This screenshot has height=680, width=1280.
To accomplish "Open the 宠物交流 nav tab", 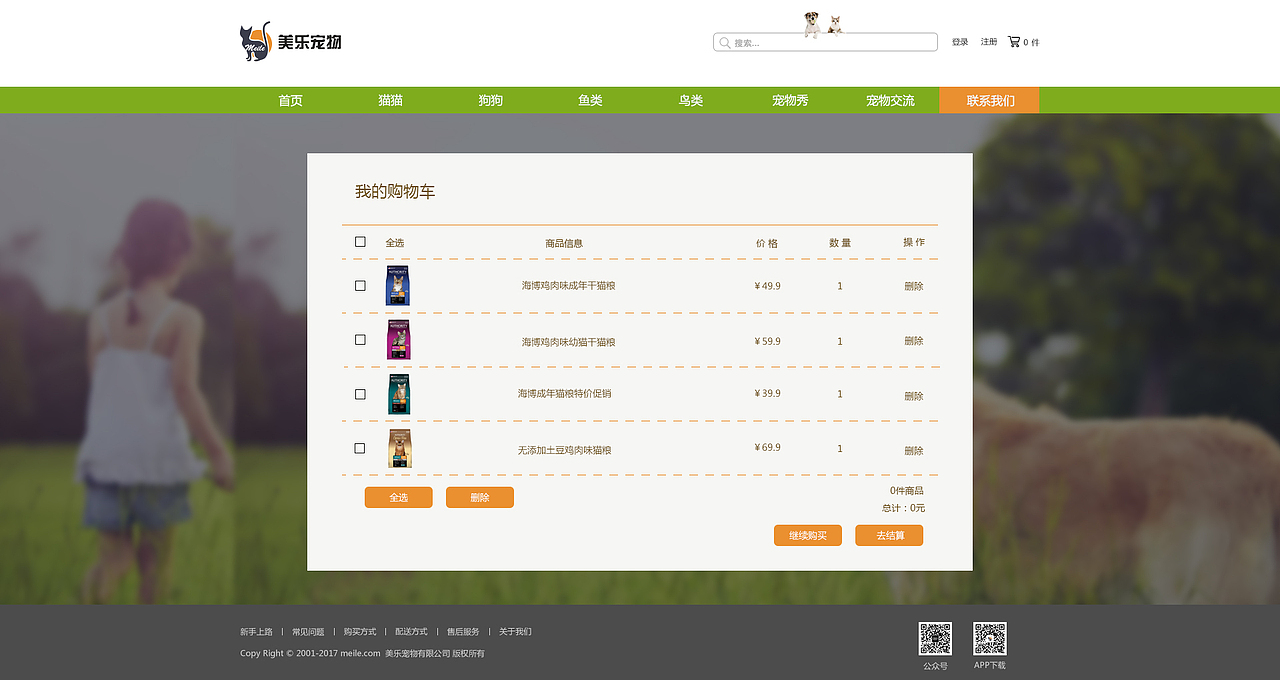I will click(x=890, y=100).
